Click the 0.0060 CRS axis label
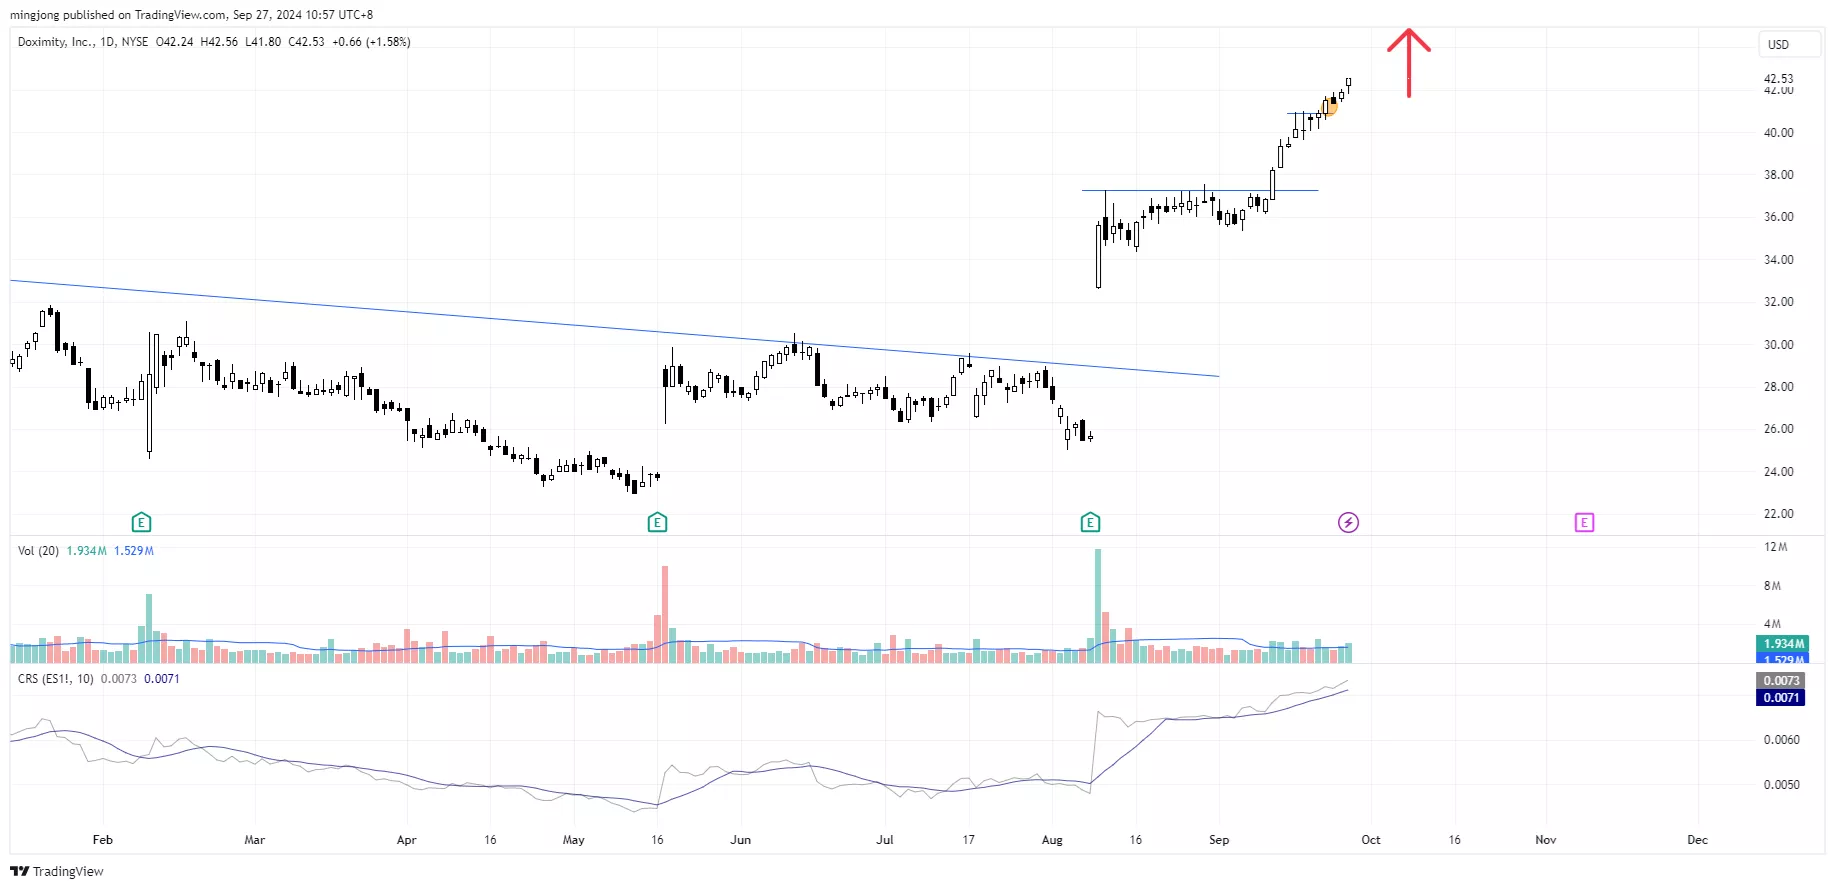1835x889 pixels. (1781, 740)
